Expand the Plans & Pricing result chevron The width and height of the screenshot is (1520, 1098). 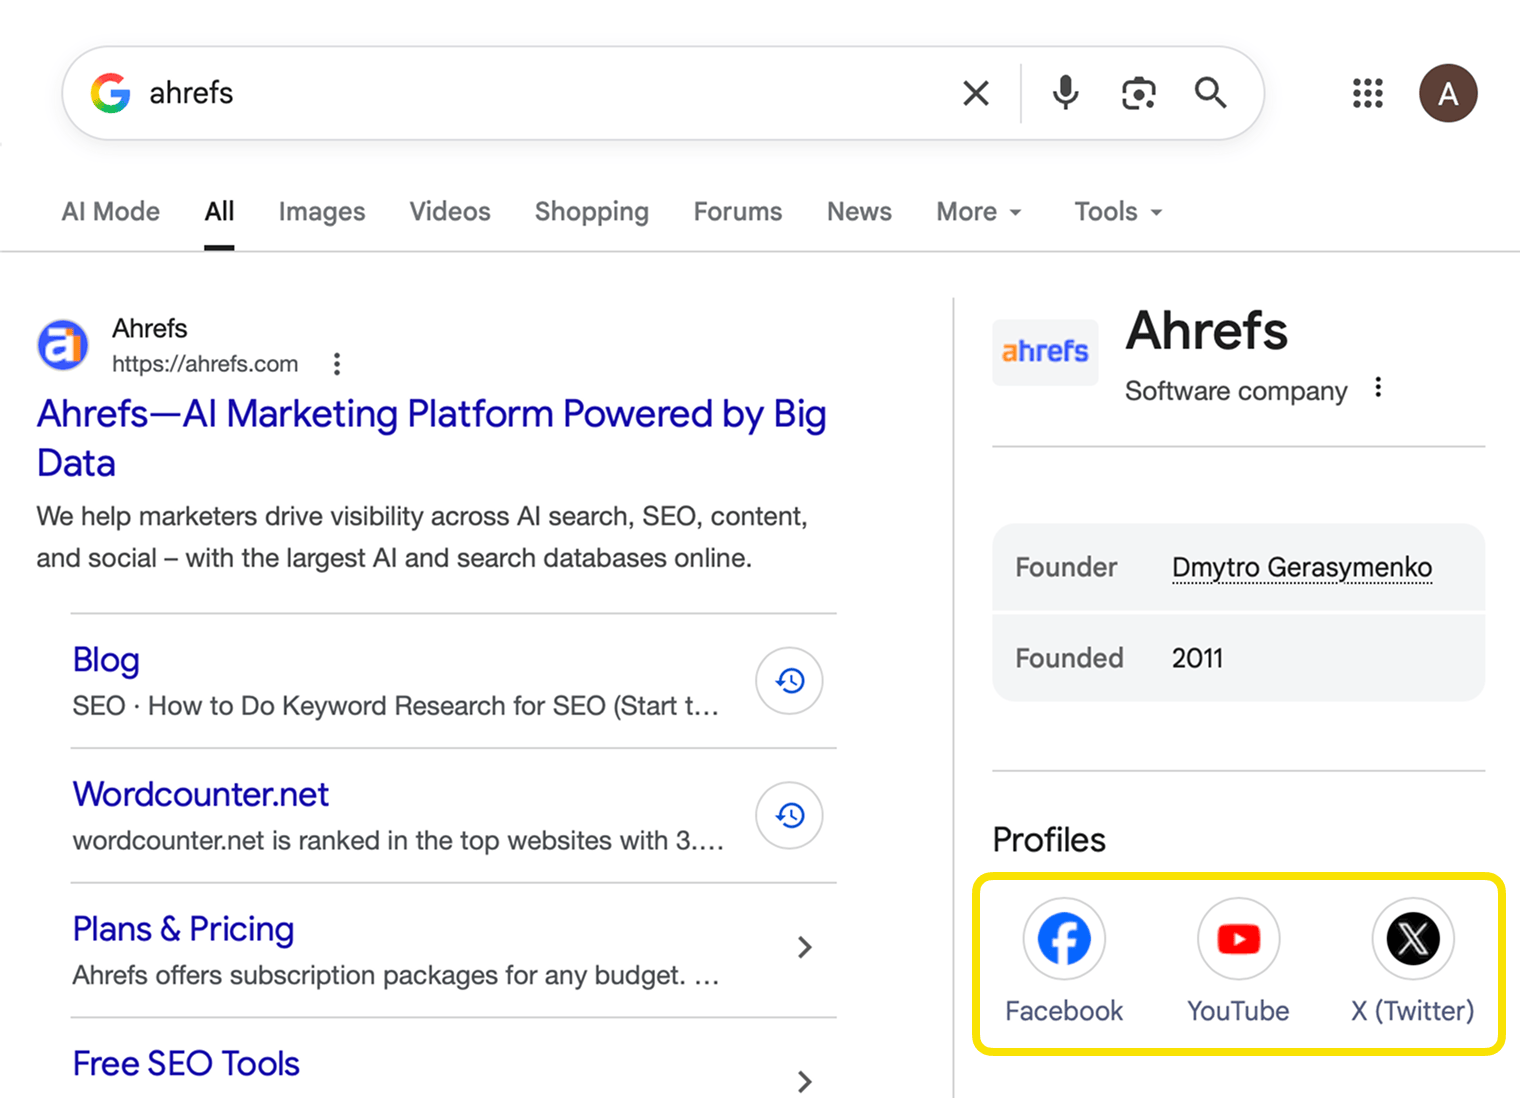tap(804, 947)
